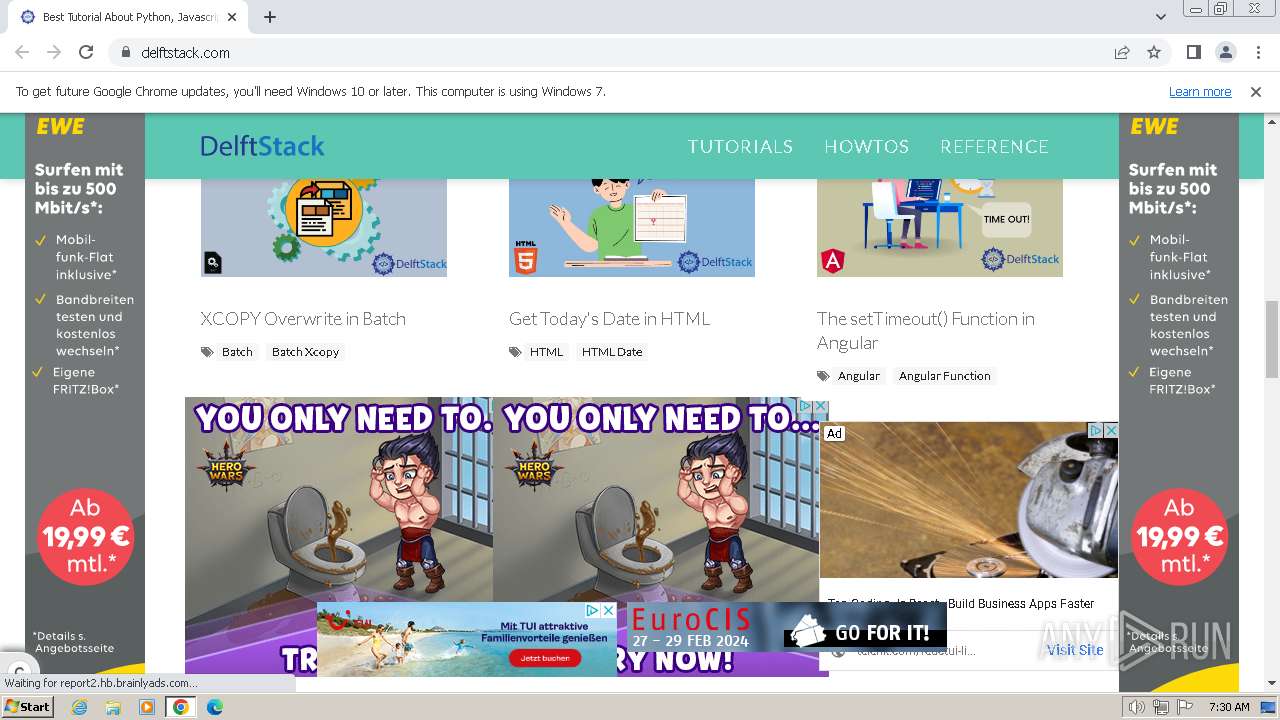Click the scrollbar down arrow
The height and width of the screenshot is (720, 1280).
coord(1272,684)
